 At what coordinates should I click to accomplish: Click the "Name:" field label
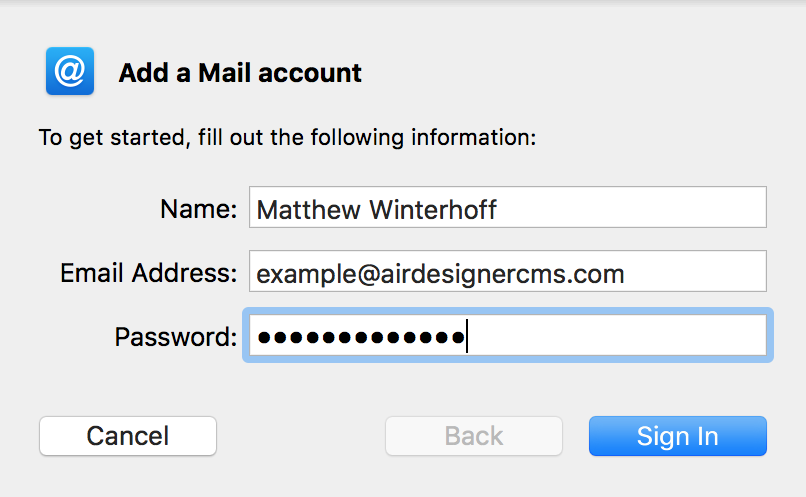pos(198,209)
